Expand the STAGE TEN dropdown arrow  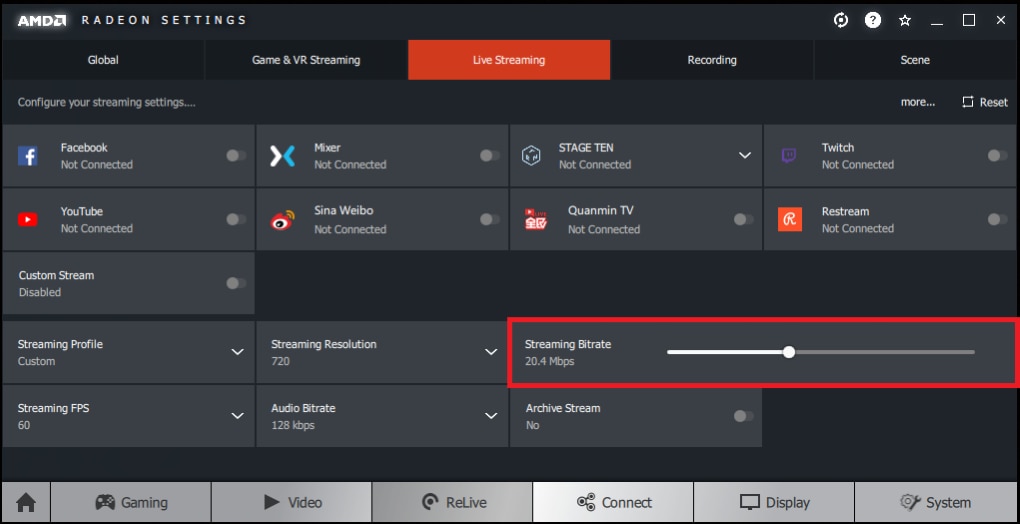pos(745,155)
